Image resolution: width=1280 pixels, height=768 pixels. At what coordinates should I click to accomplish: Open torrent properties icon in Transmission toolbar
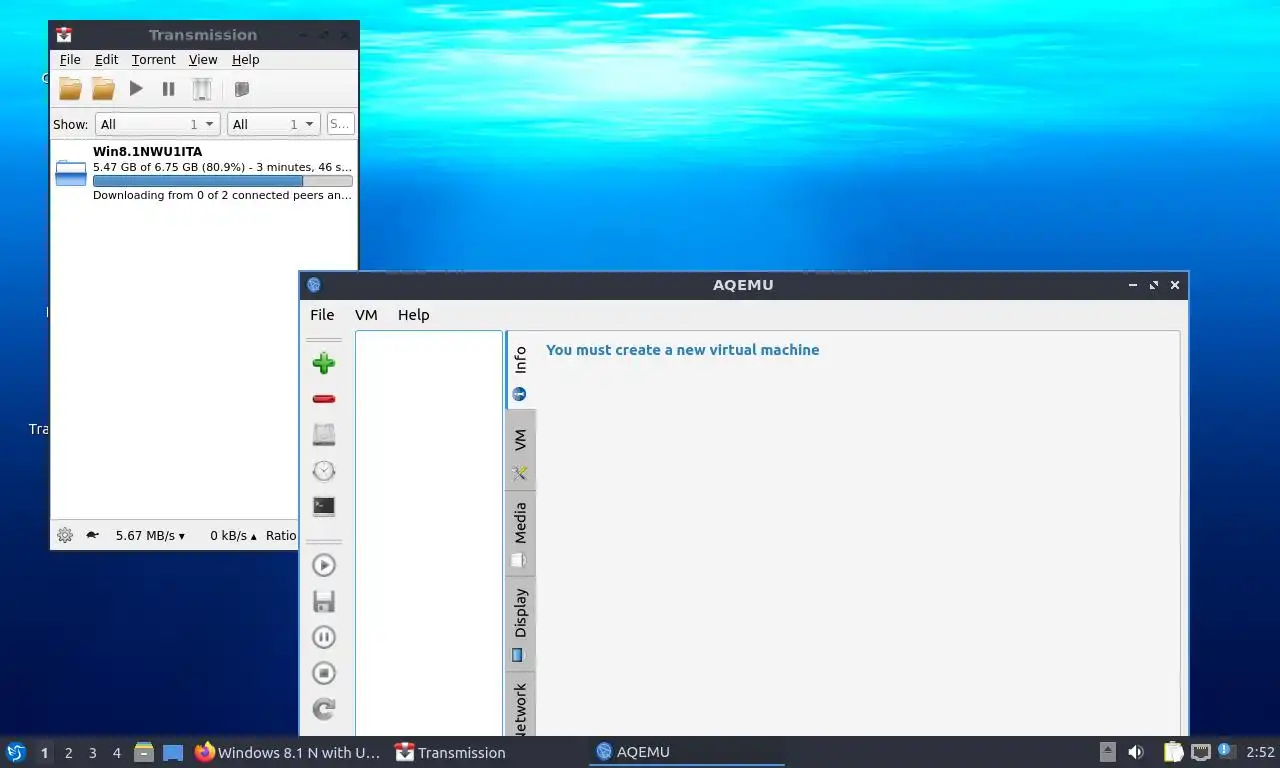[241, 89]
